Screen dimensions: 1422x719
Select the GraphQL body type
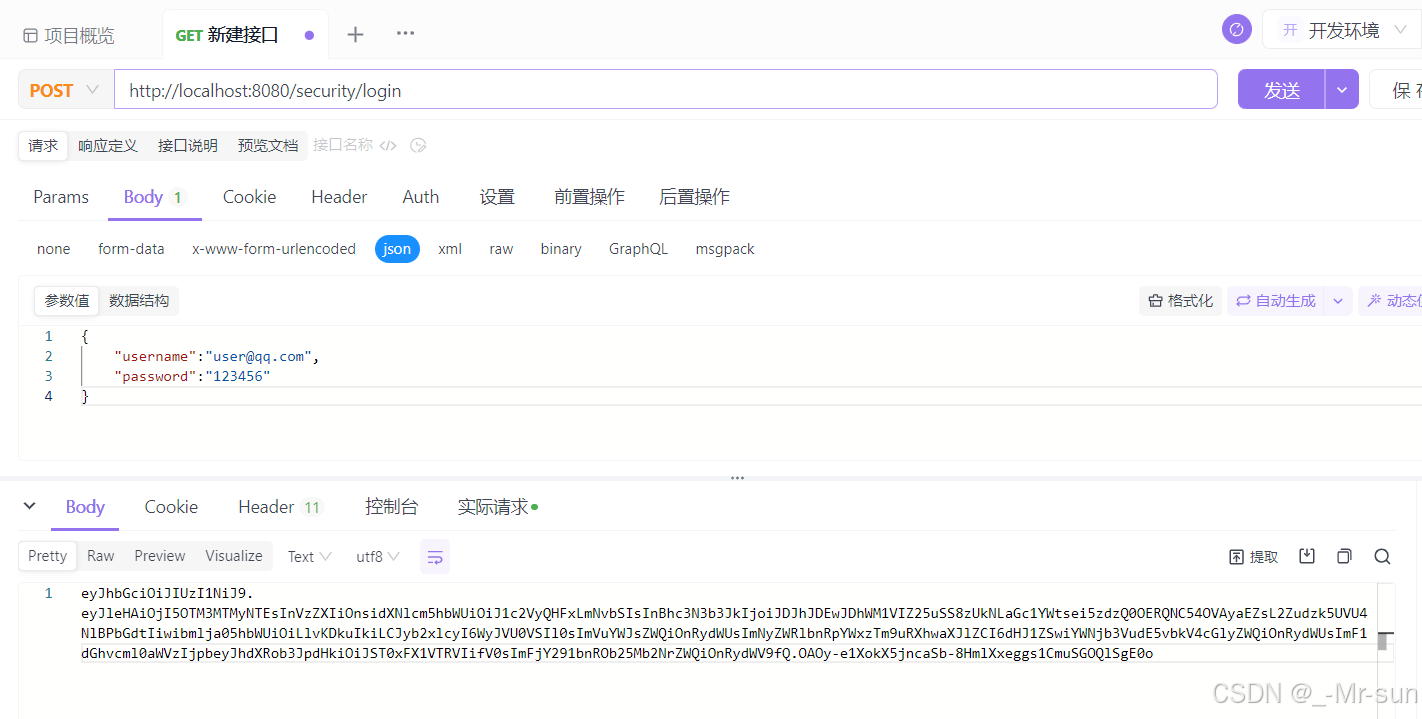(x=638, y=249)
